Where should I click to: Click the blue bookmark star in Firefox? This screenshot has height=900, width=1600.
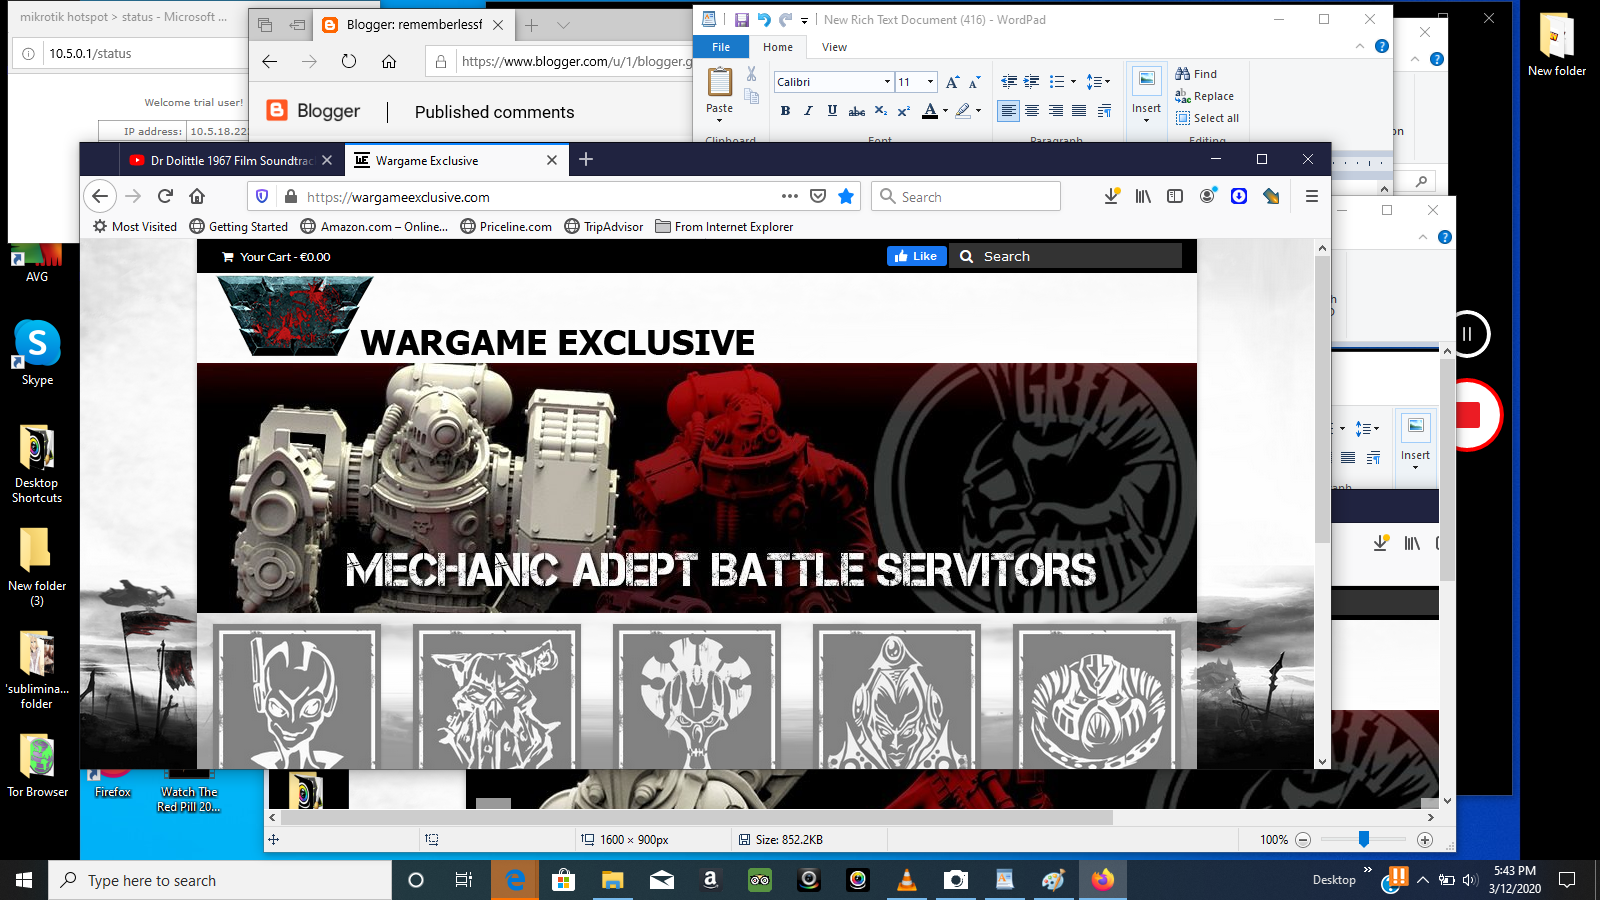(x=846, y=196)
